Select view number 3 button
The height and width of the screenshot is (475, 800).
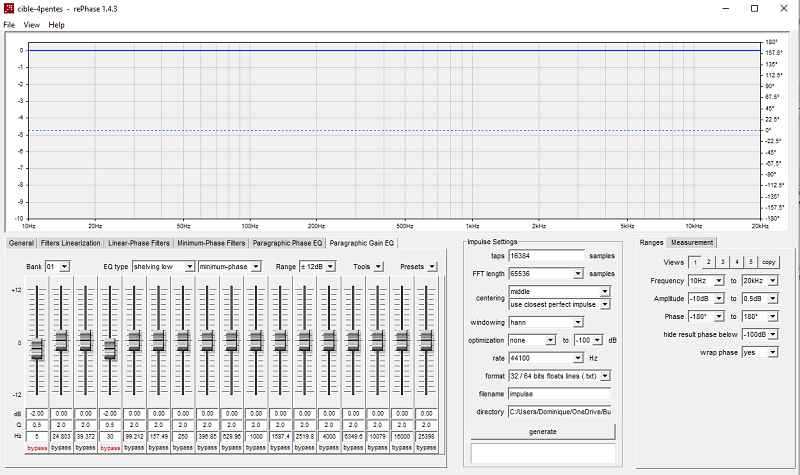click(x=722, y=262)
